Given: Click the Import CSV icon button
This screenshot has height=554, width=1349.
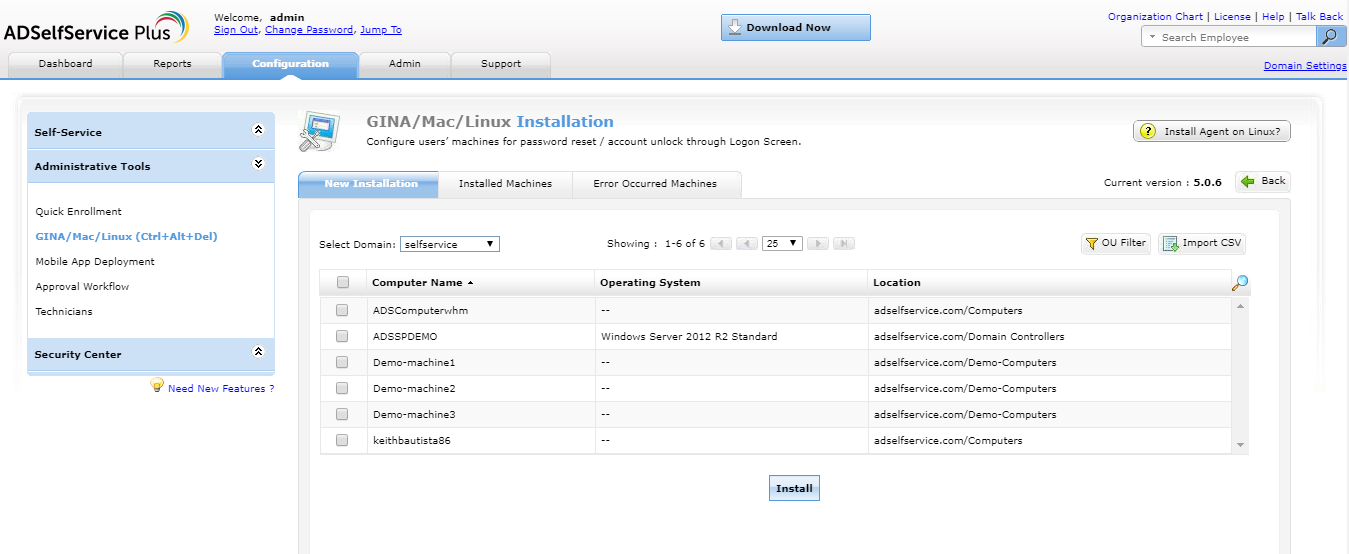Looking at the screenshot, I should click(x=1201, y=243).
